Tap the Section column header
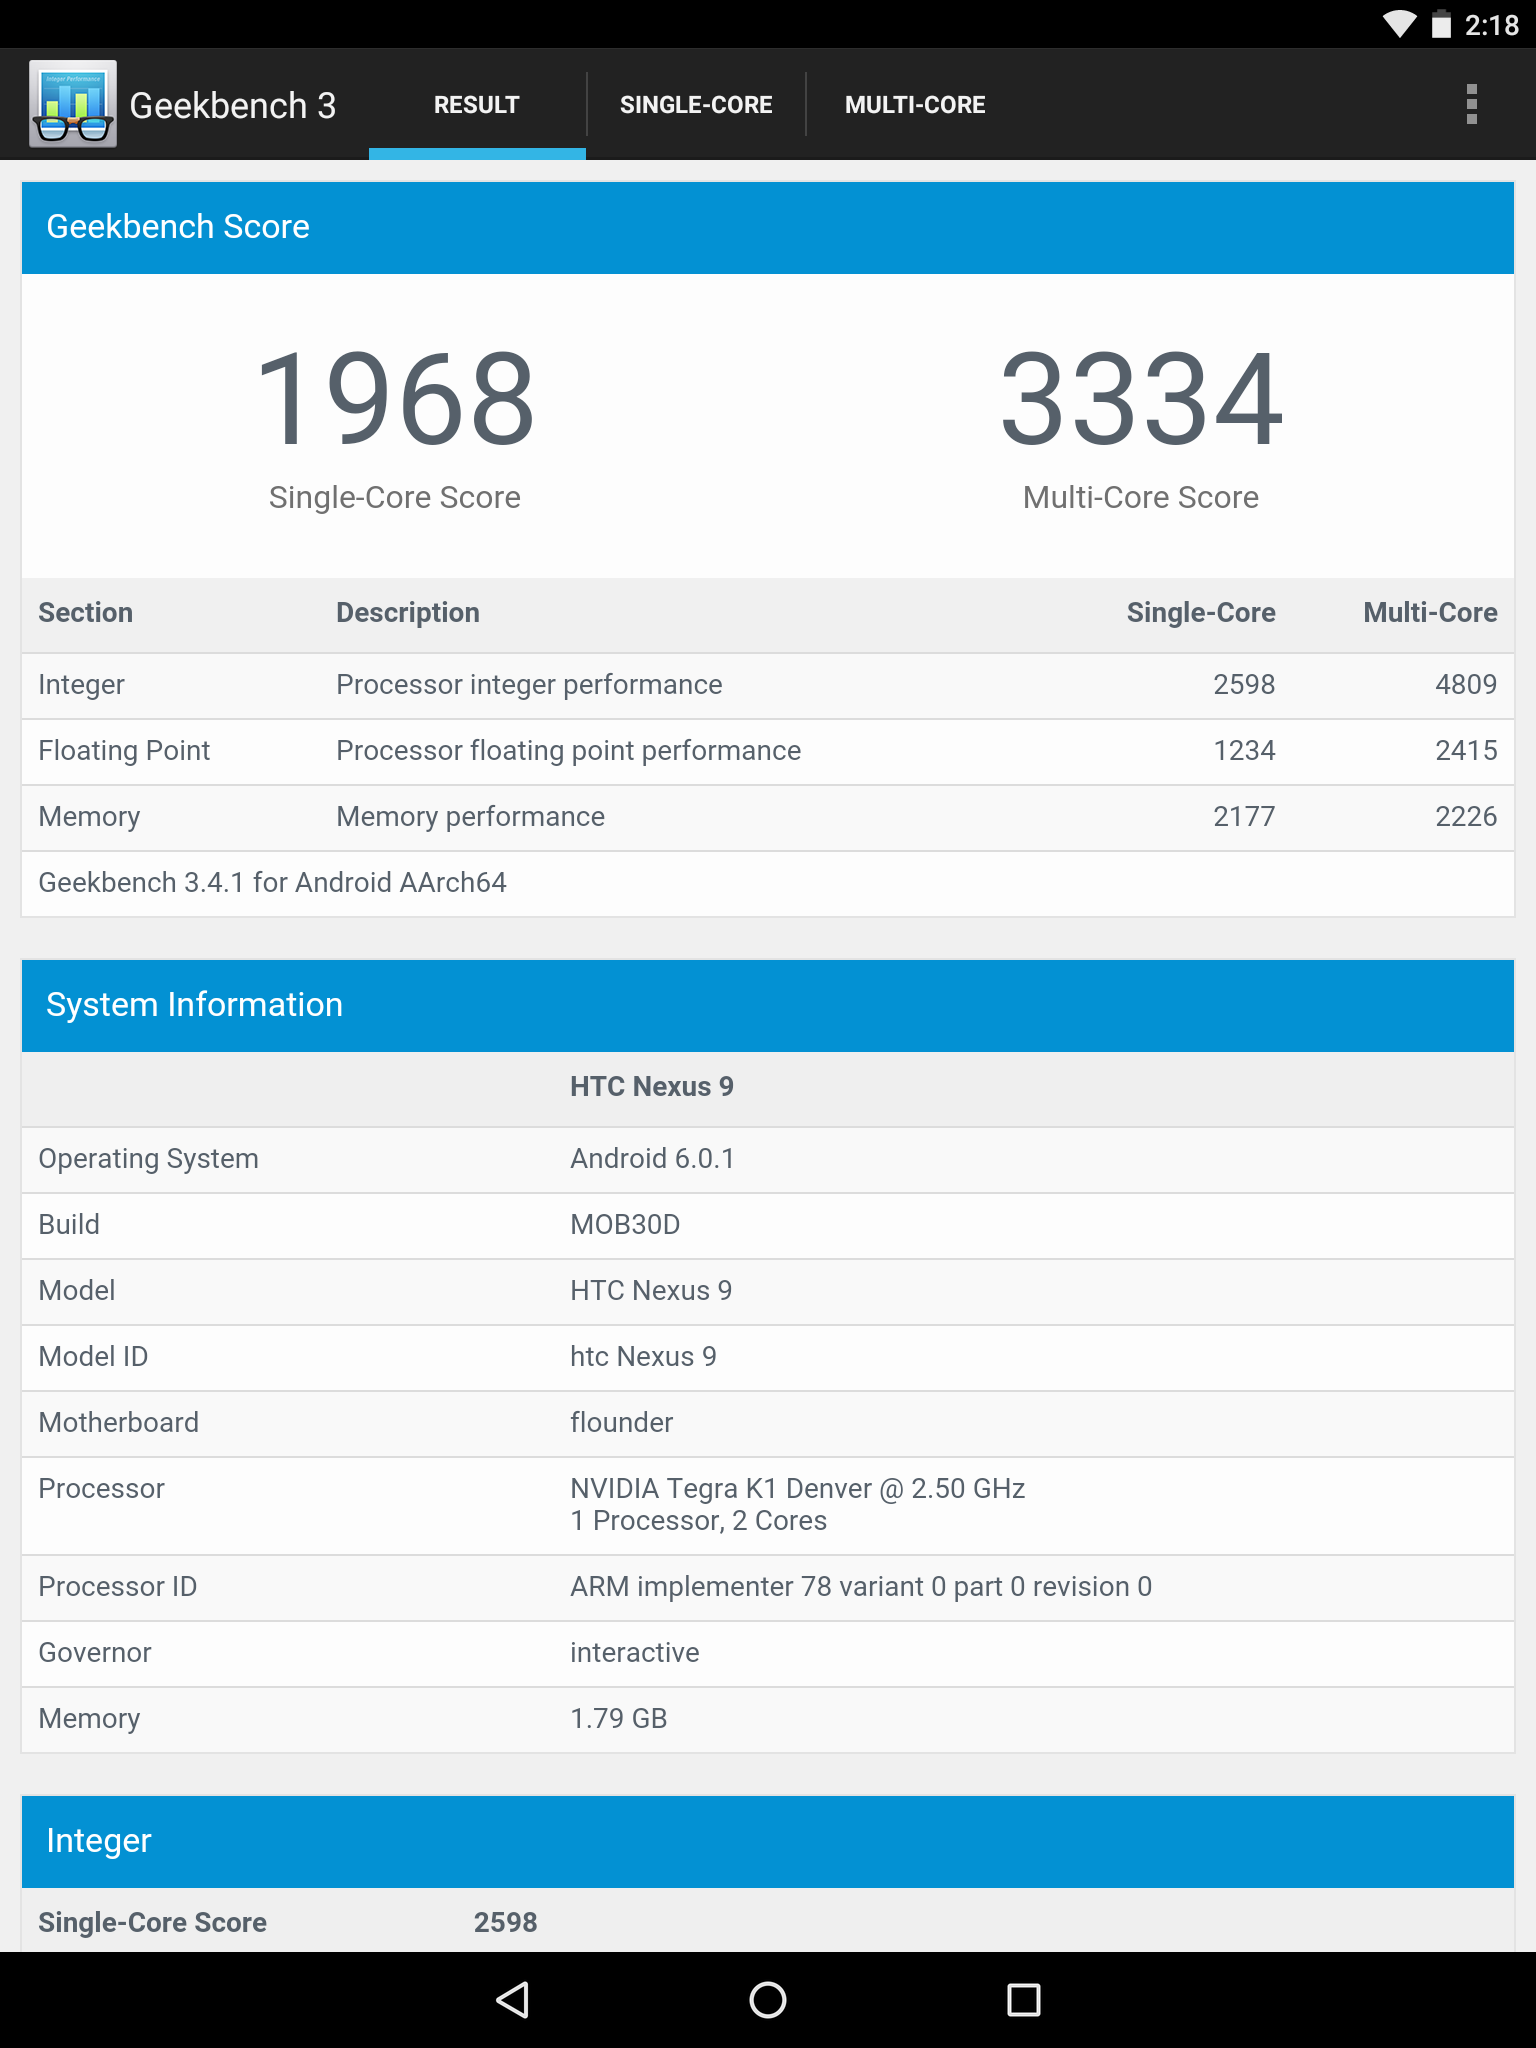This screenshot has width=1536, height=2048. click(x=85, y=612)
